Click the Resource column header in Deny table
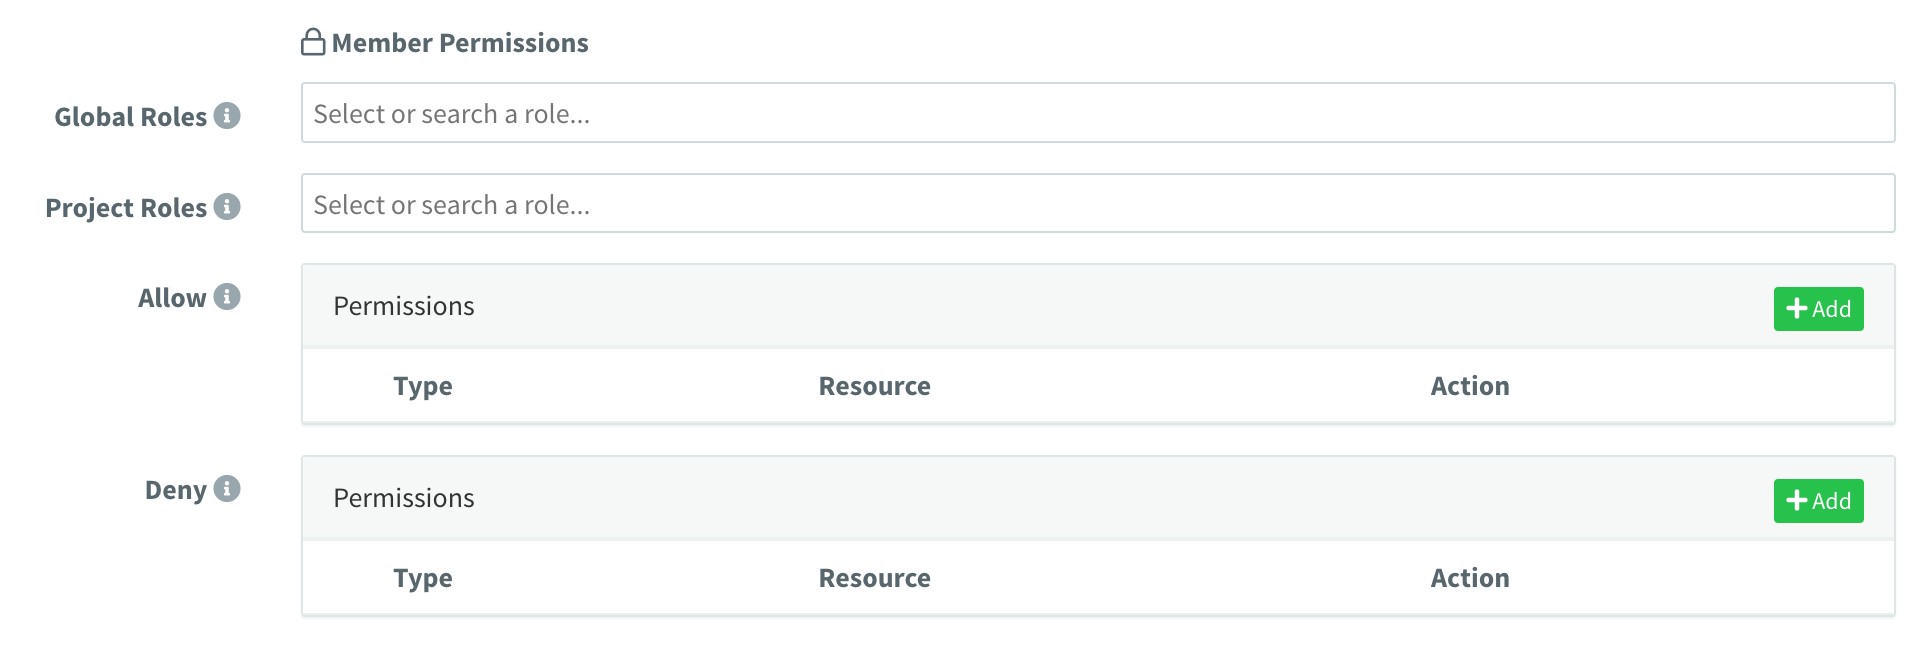Viewport: 1932px width, 652px height. pyautogui.click(x=874, y=578)
